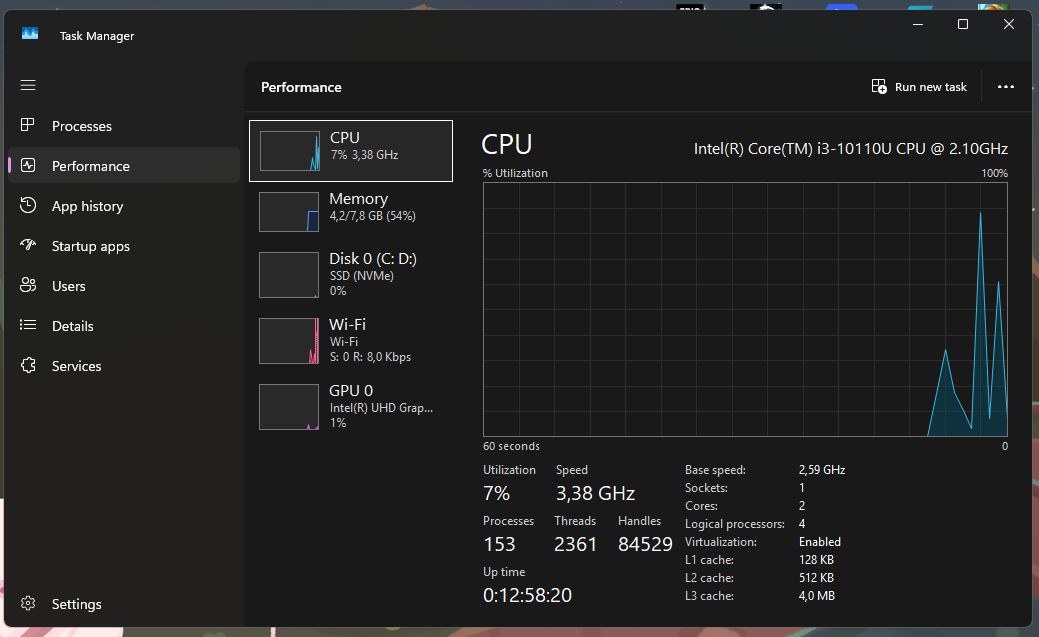Click the L2 cache 512 KB value
The image size is (1039, 637).
[816, 578]
